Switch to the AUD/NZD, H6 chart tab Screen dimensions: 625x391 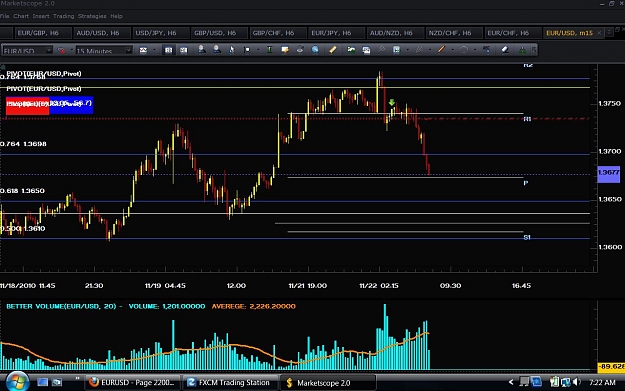395,33
